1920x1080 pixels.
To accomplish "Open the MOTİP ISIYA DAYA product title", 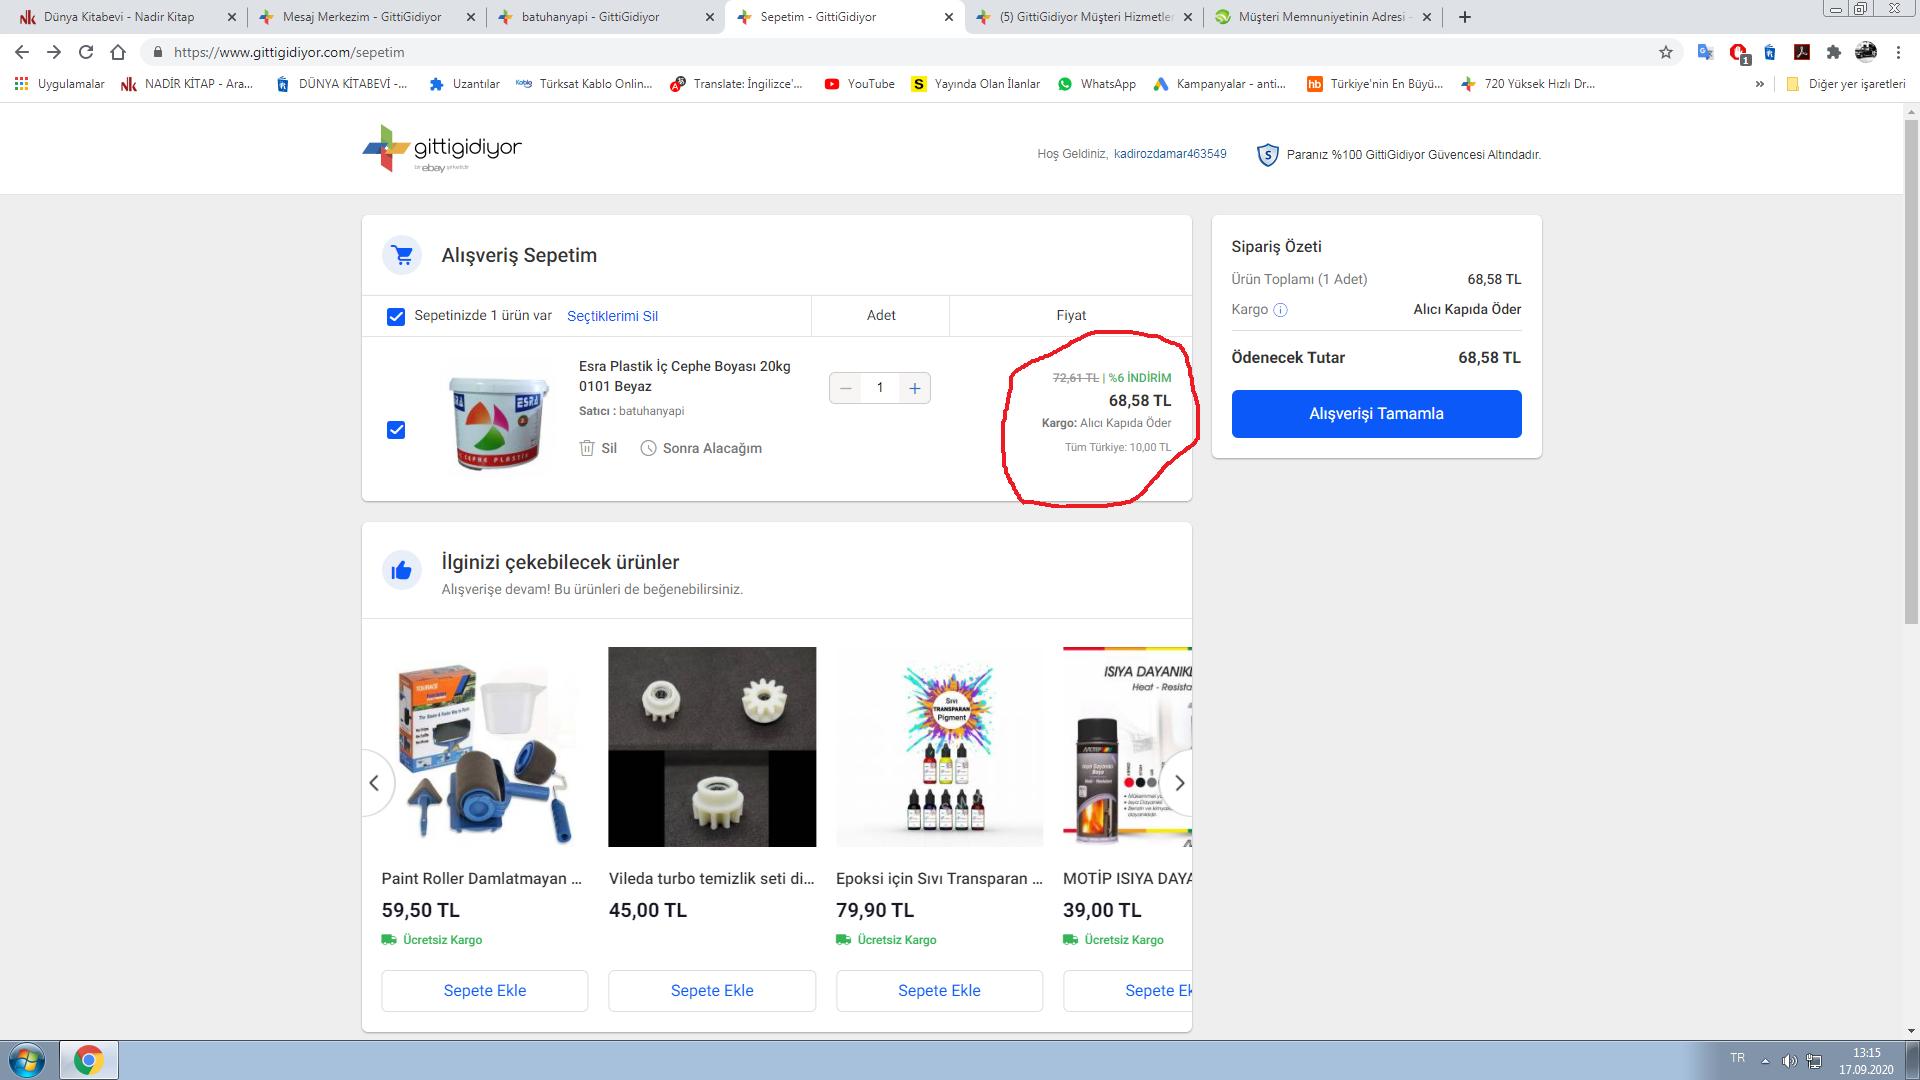I will 1128,879.
